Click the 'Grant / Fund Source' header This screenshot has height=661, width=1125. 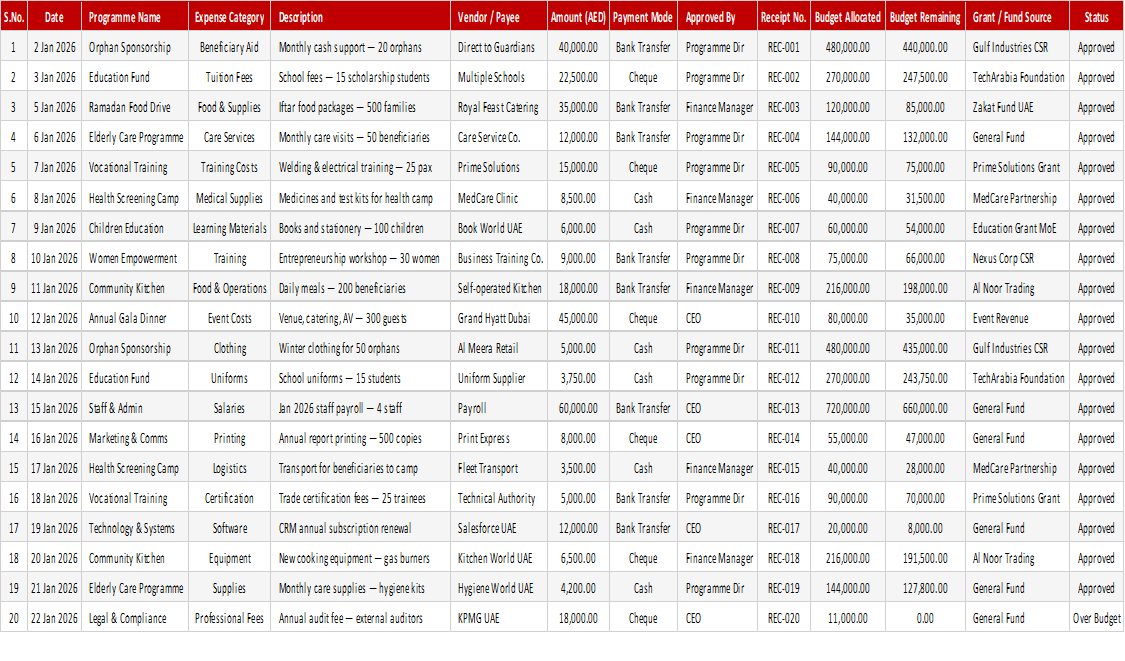[1017, 17]
